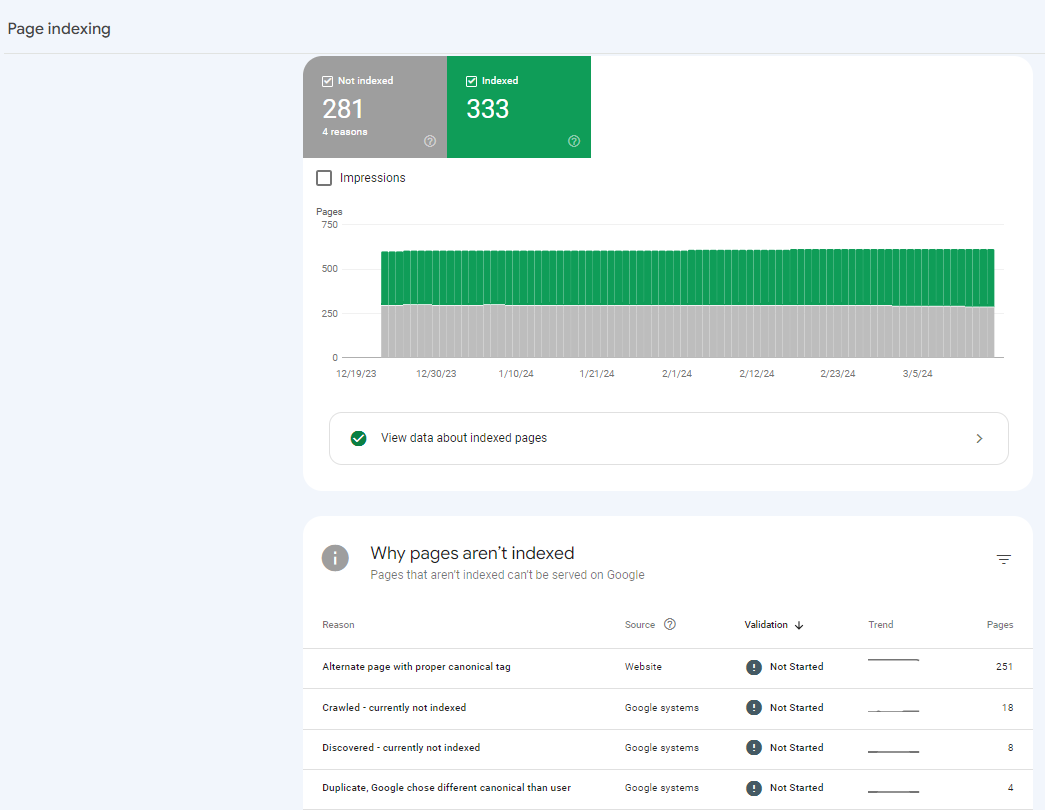
Task: Open the table filter icon
Action: pos(1004,560)
